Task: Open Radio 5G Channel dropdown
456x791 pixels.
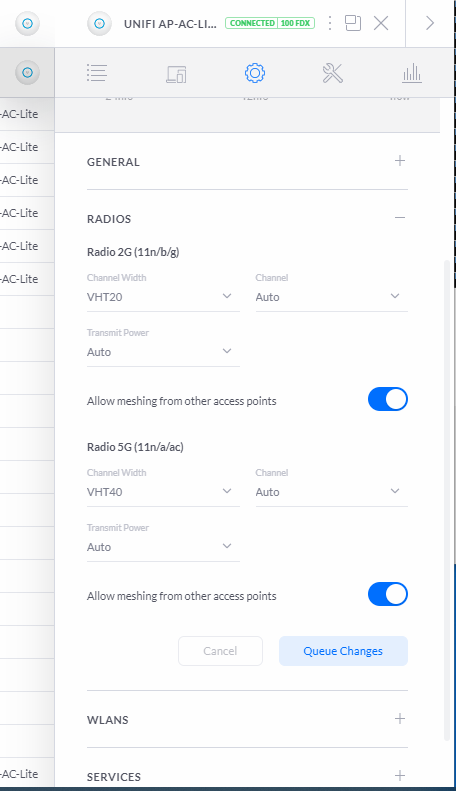Action: click(x=331, y=492)
